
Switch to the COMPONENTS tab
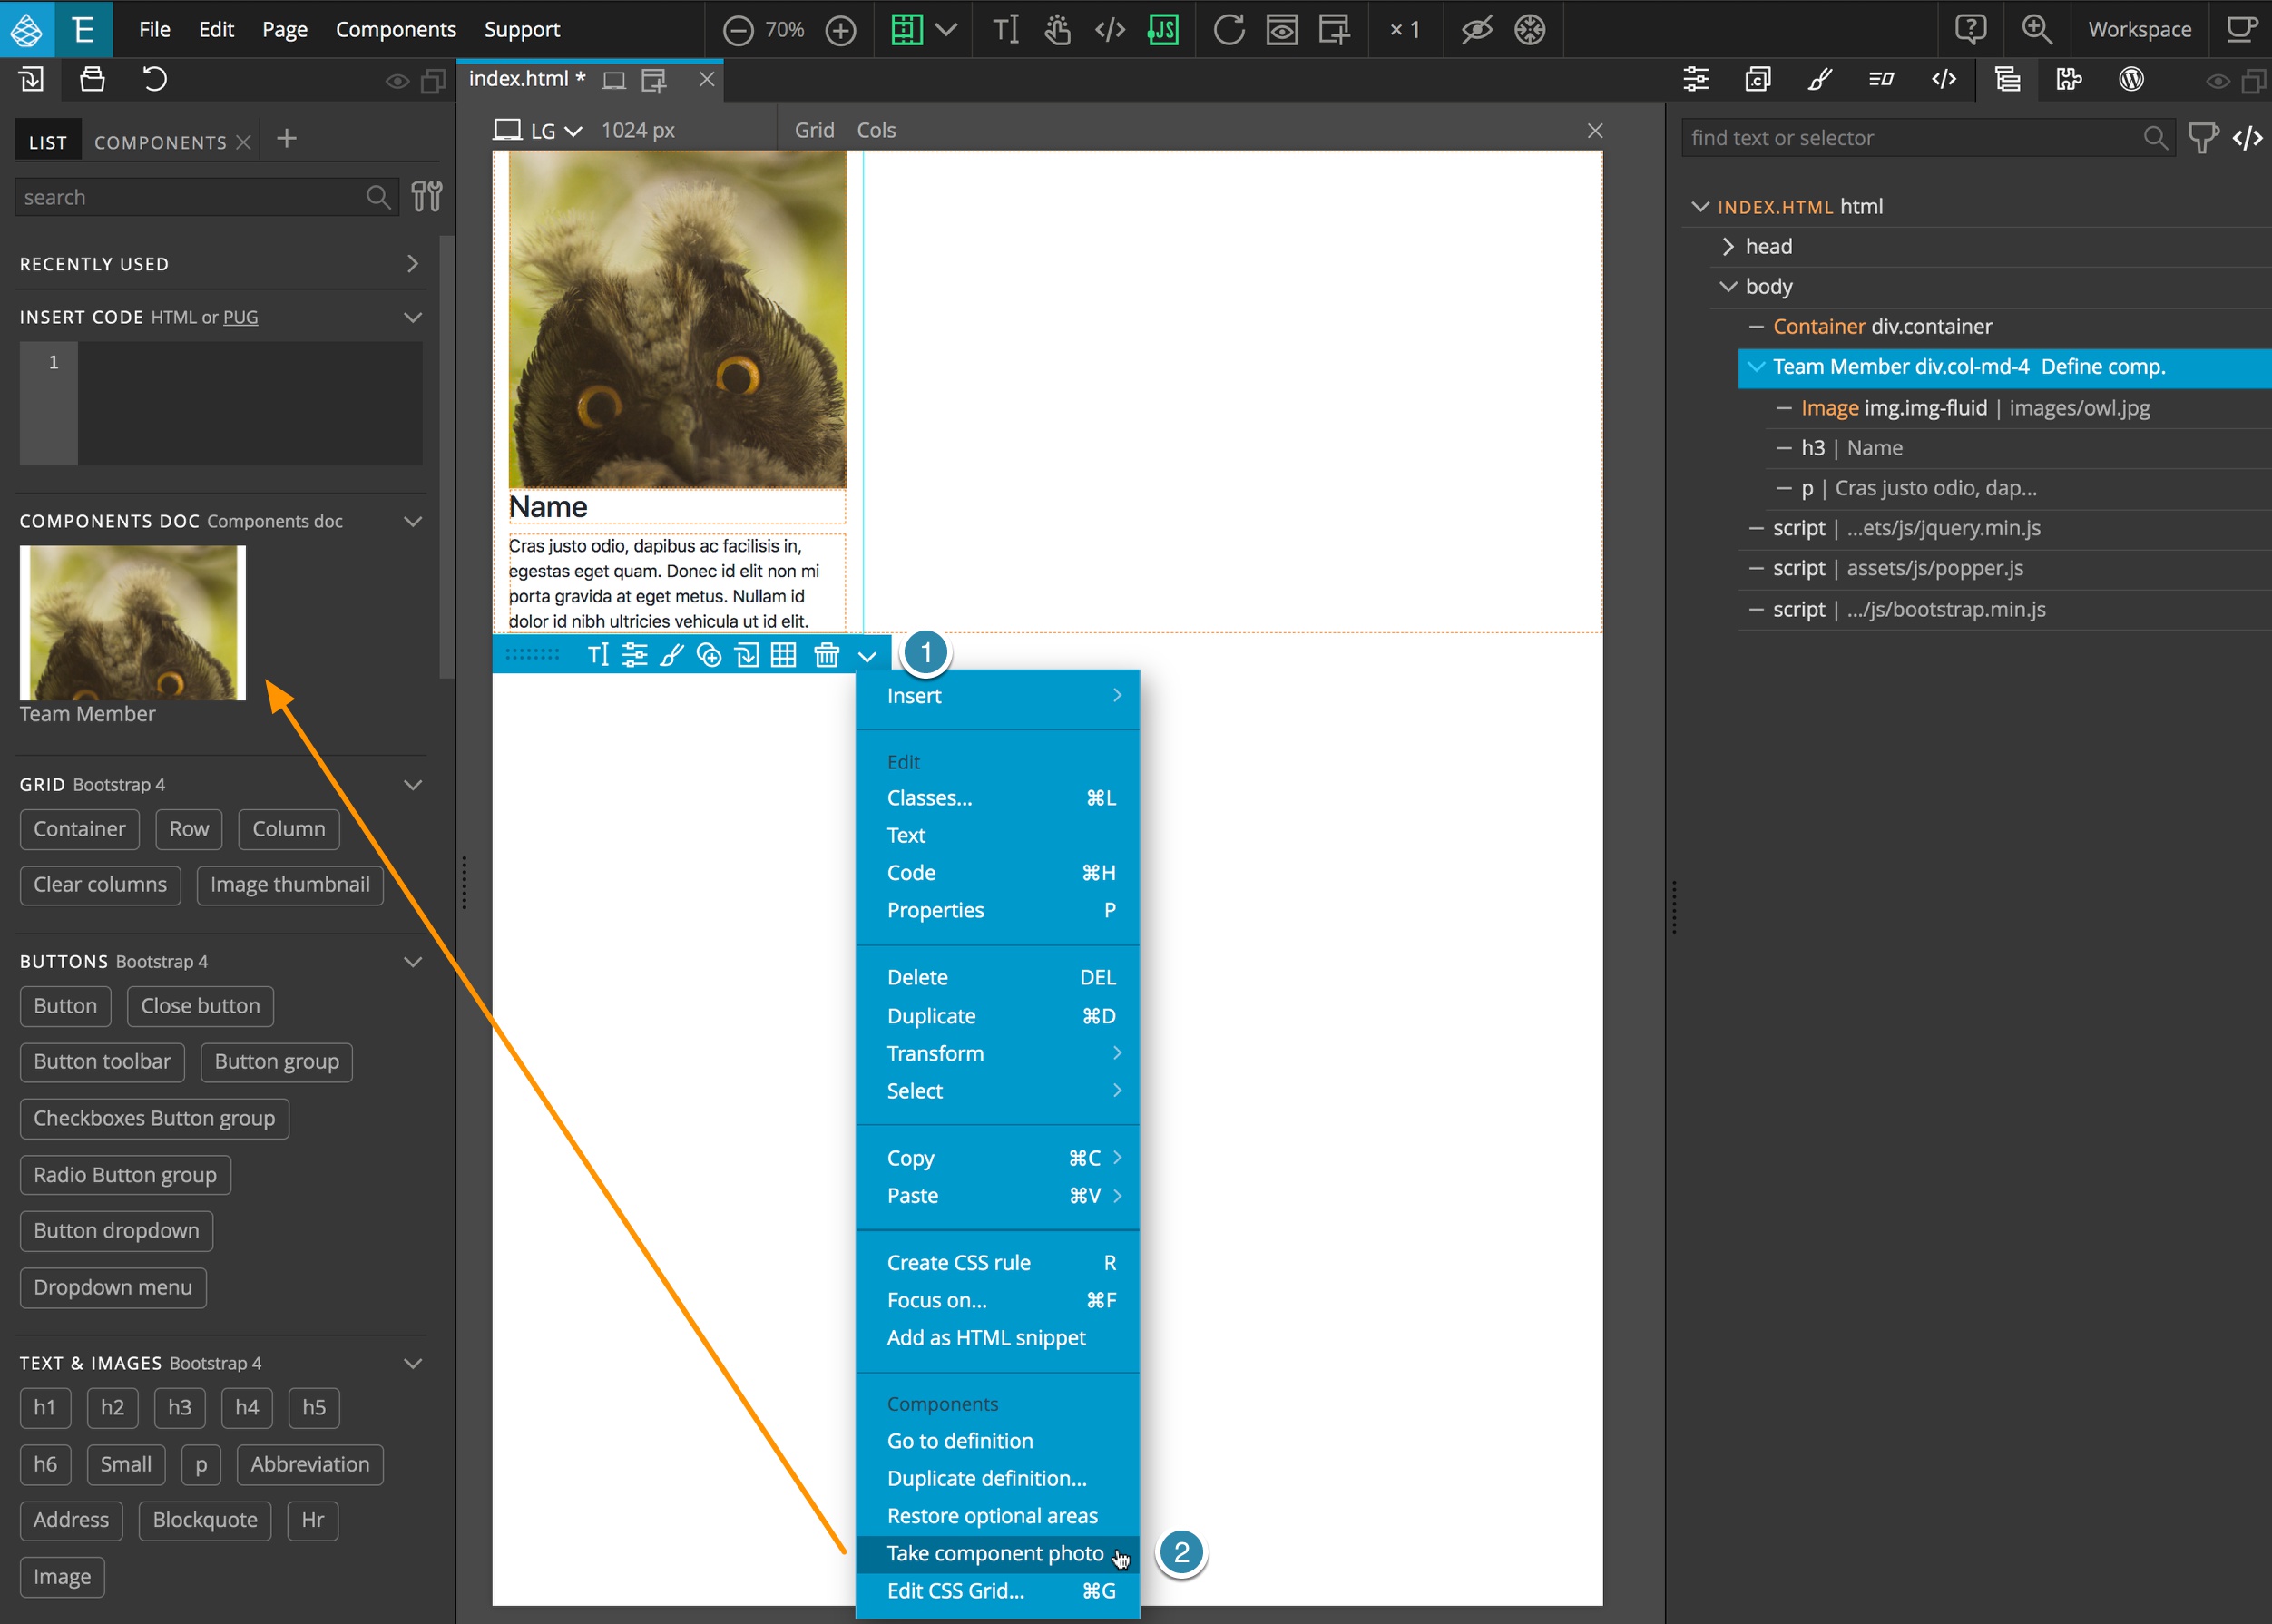point(160,142)
